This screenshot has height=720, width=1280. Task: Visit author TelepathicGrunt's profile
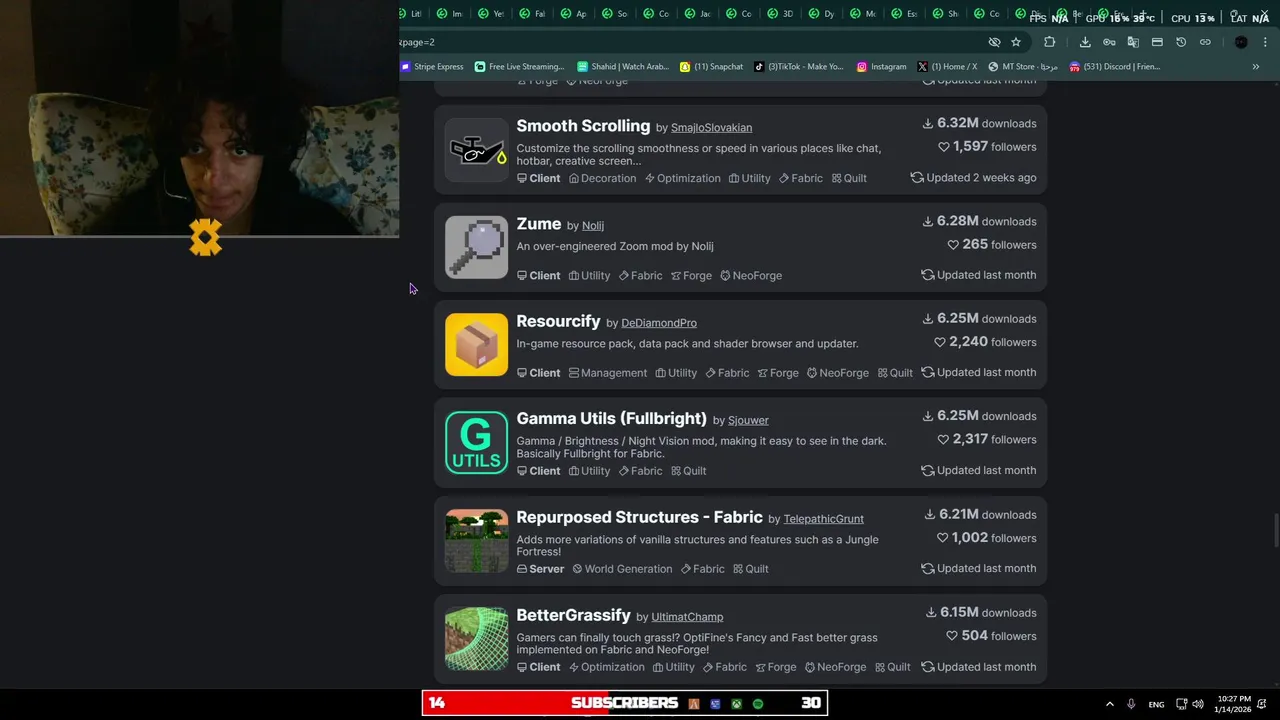824,519
